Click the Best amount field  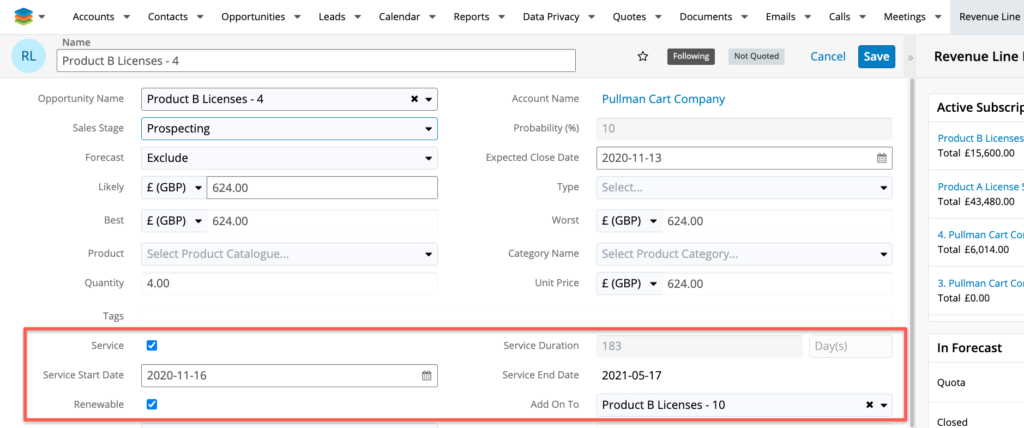[322, 221]
